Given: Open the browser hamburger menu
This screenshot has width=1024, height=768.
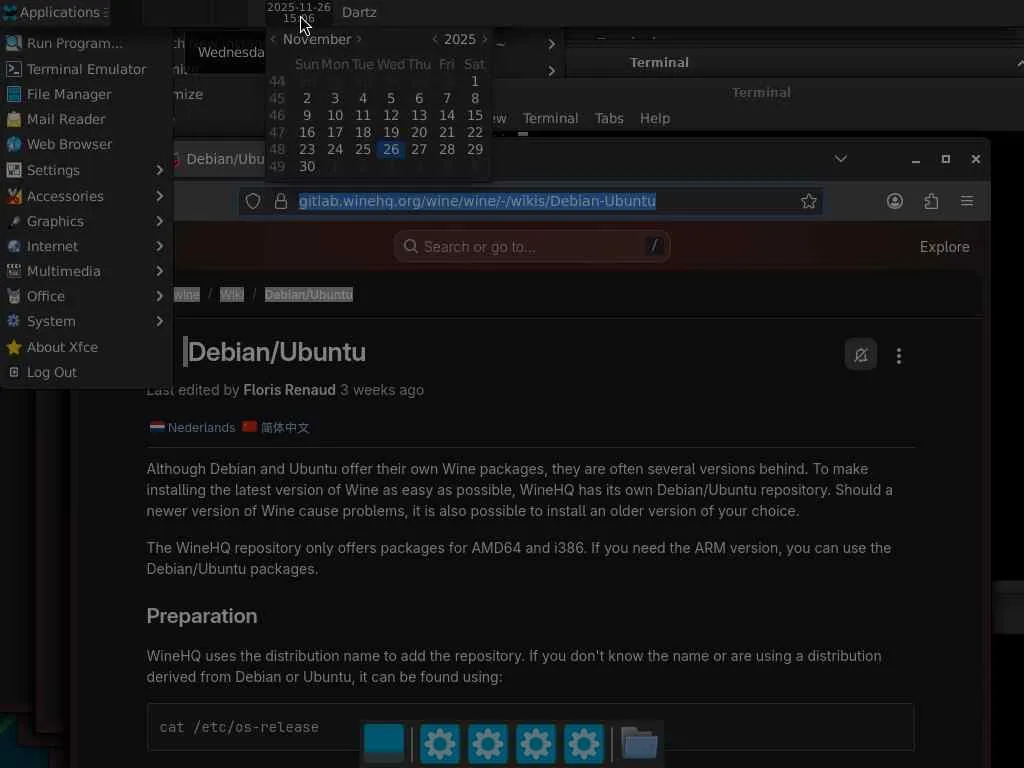Looking at the screenshot, I should (x=967, y=201).
